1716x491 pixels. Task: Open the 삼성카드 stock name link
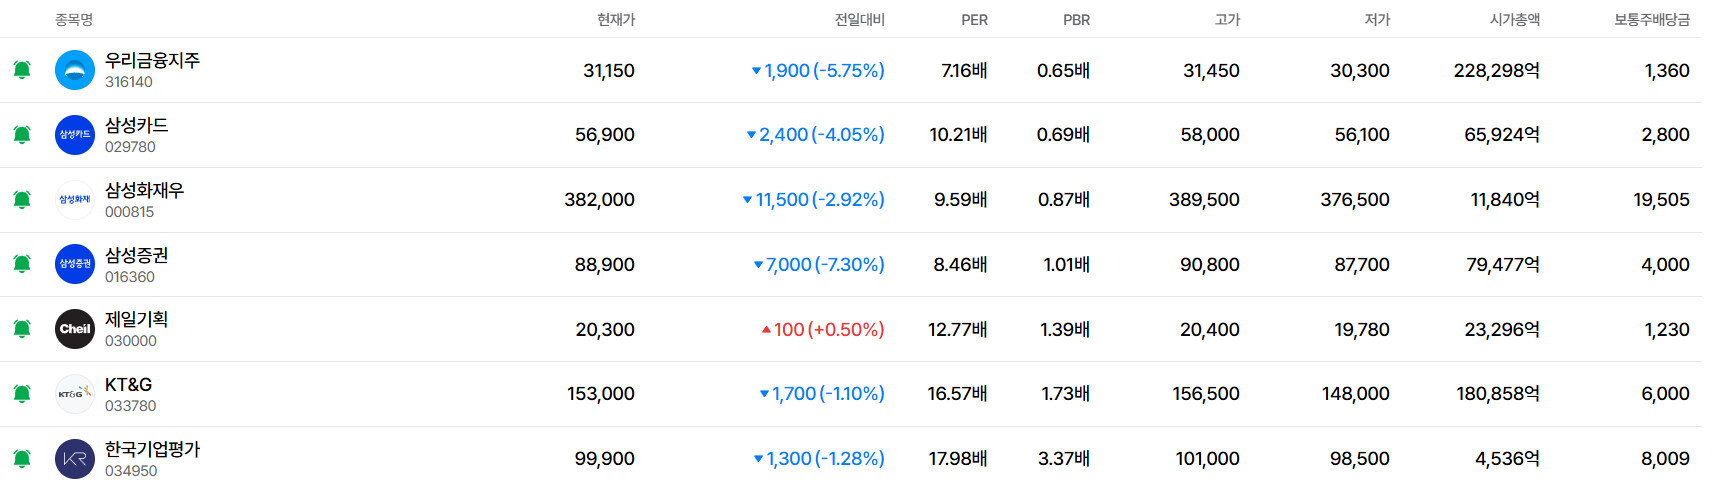point(137,125)
